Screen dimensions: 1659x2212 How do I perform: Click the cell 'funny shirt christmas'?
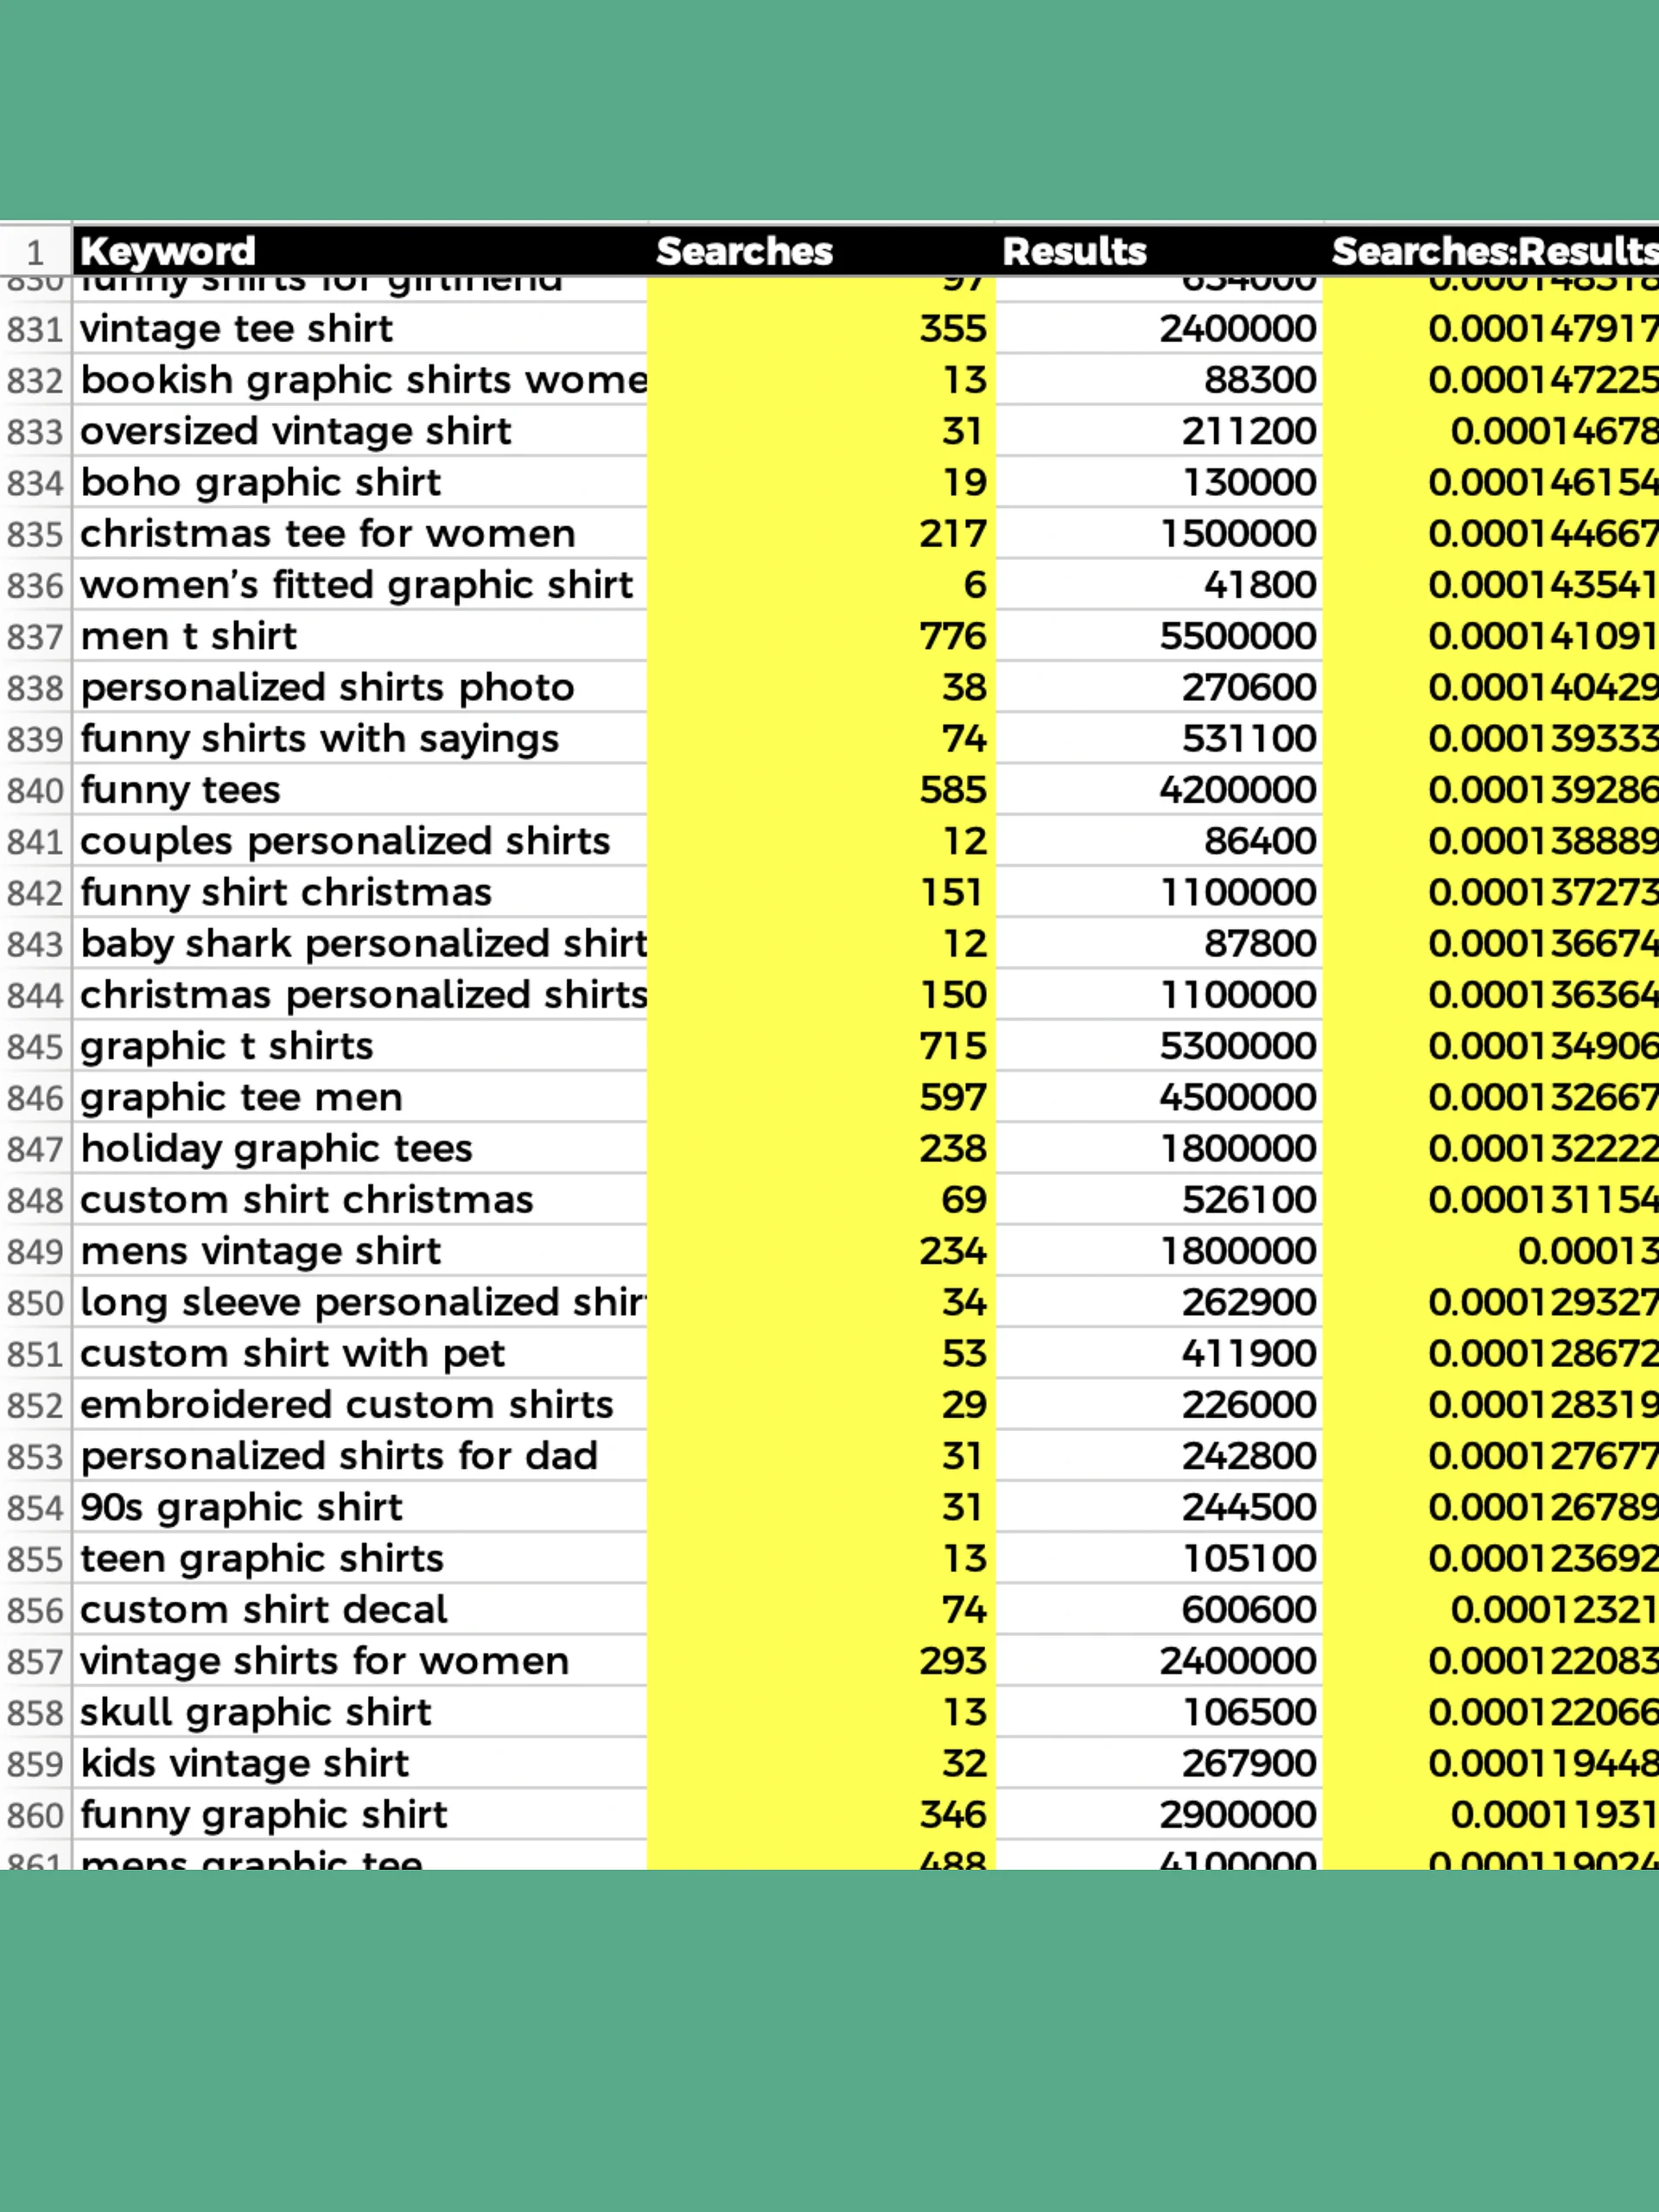pyautogui.click(x=360, y=893)
